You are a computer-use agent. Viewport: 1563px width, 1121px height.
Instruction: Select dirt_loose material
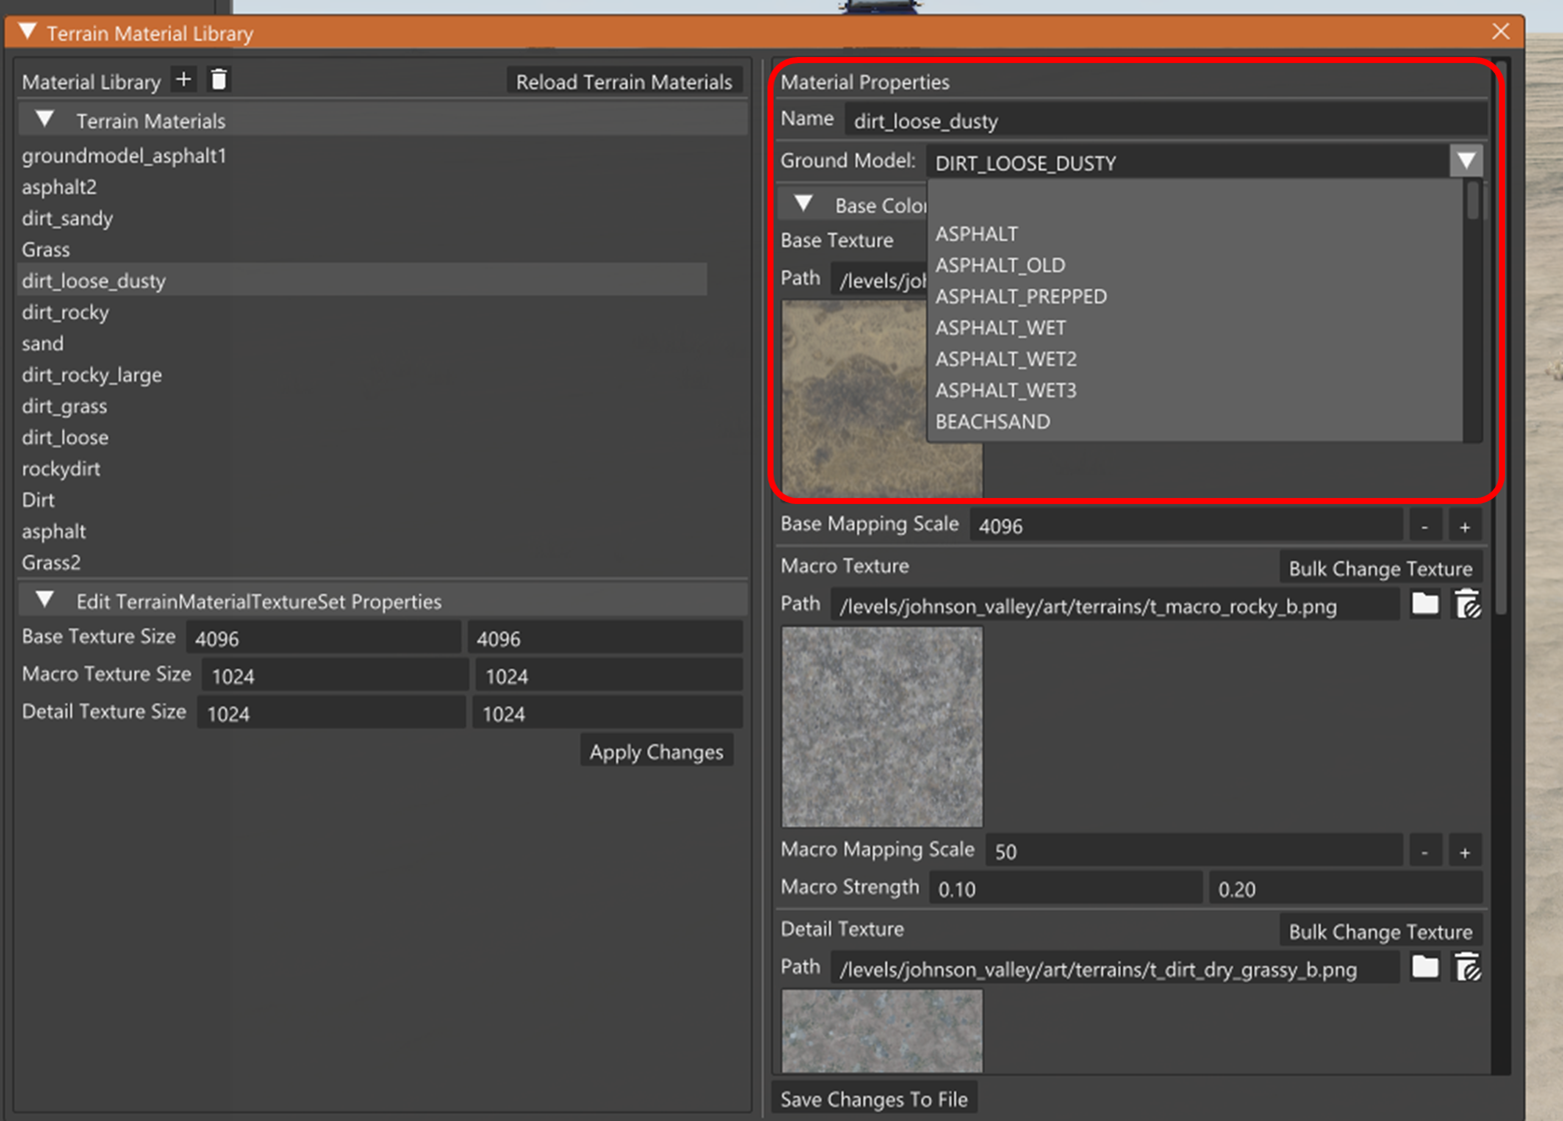coord(65,437)
